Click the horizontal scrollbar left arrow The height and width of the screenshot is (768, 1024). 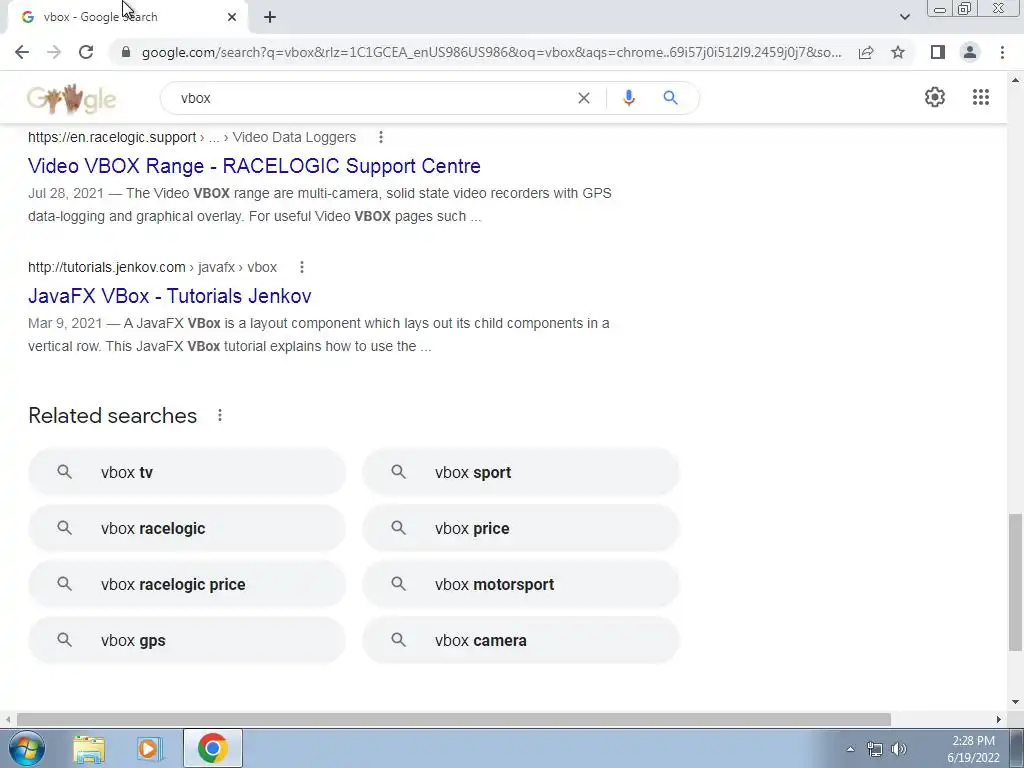[8, 719]
